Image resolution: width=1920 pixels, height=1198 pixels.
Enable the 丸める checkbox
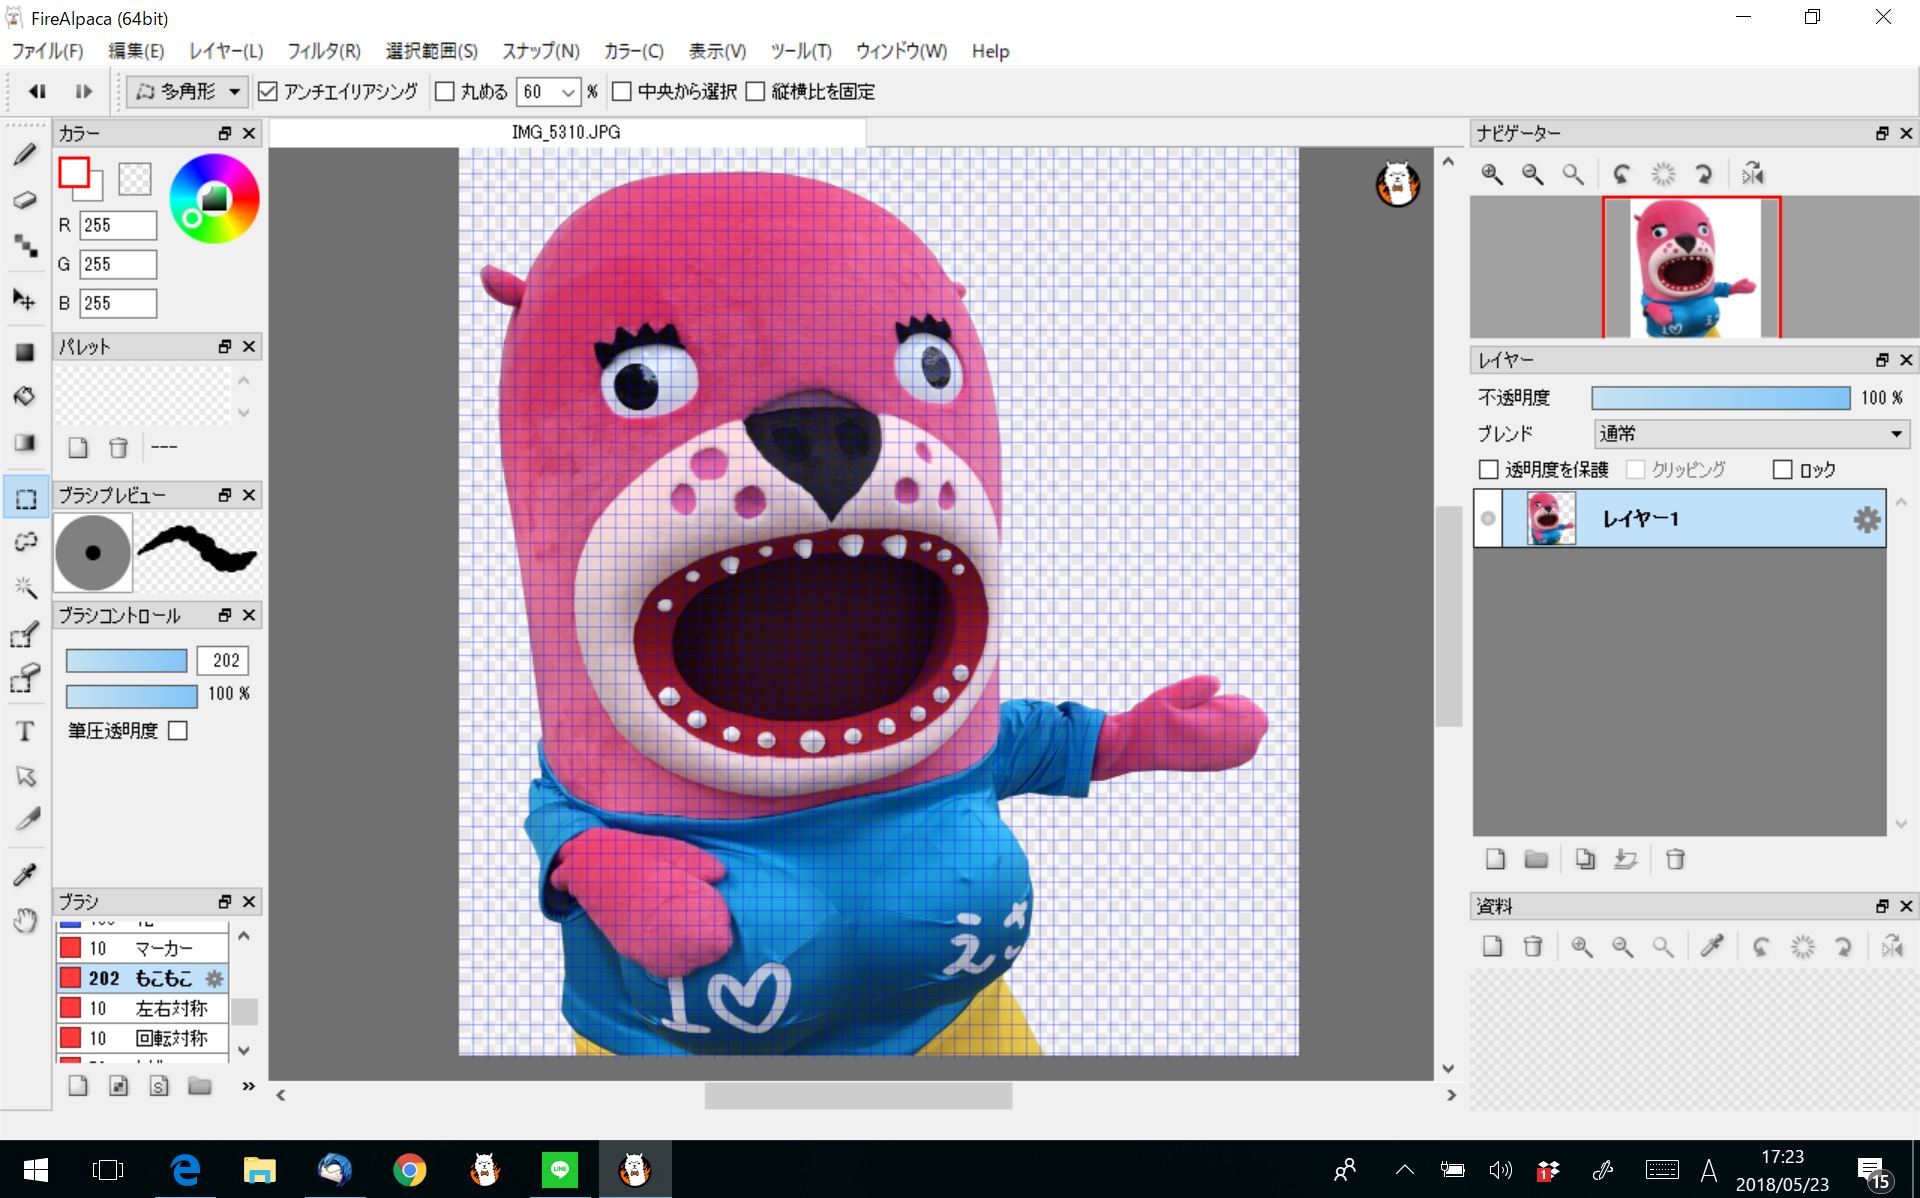point(445,92)
